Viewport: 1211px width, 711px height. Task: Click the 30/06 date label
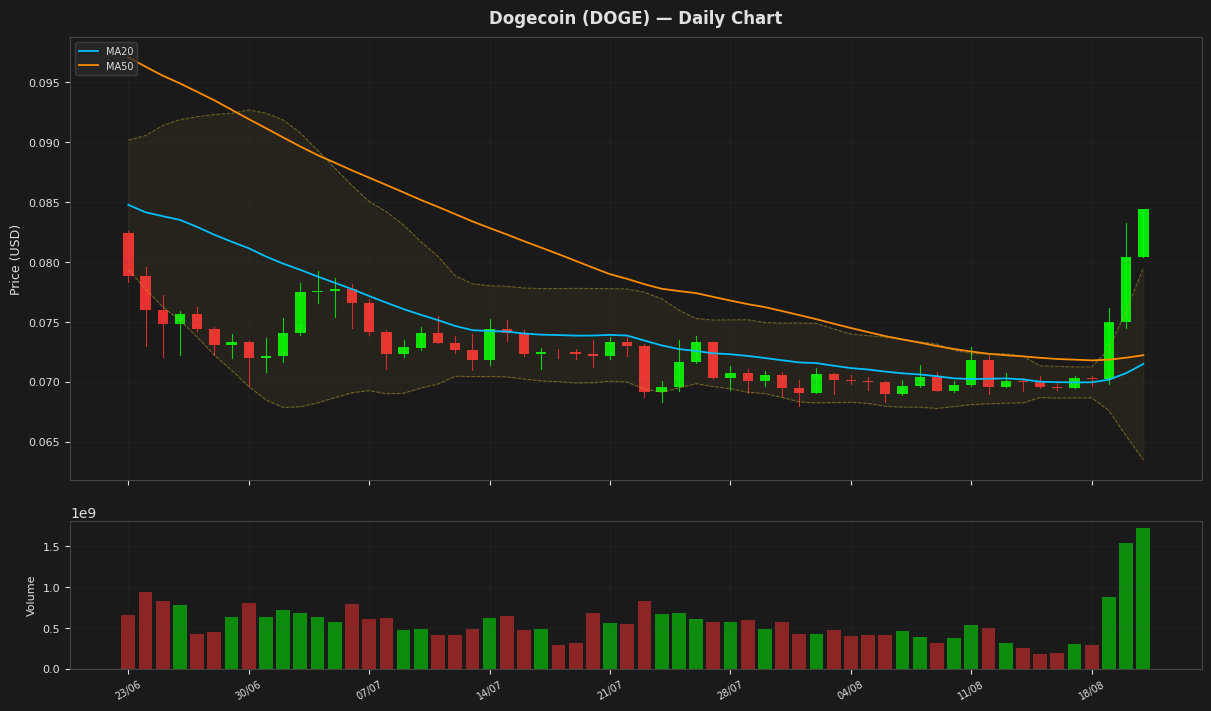click(248, 690)
